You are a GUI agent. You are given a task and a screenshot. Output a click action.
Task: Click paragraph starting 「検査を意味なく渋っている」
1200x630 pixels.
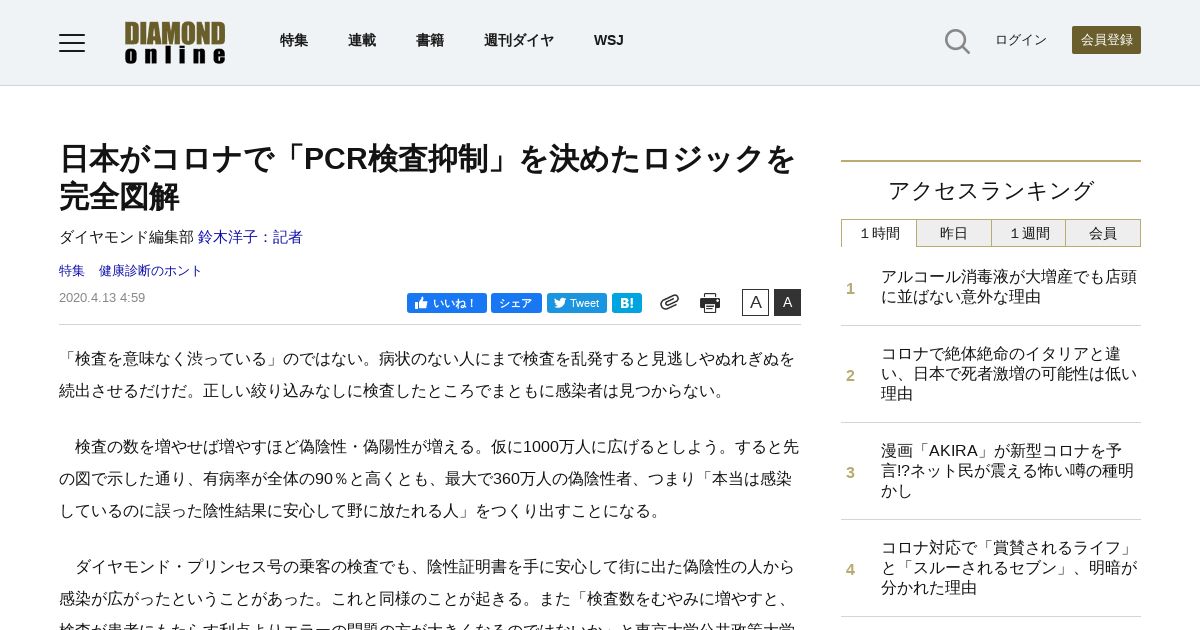click(x=428, y=374)
